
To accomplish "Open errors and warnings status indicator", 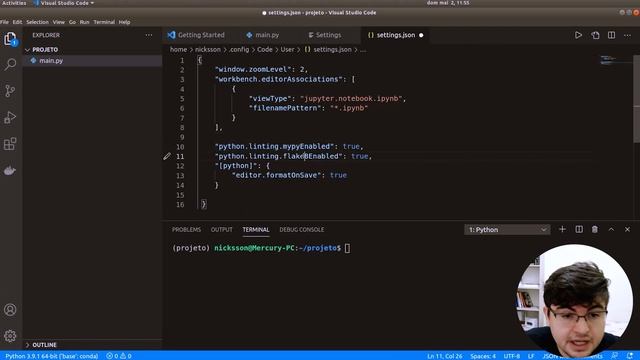I will click(119, 356).
